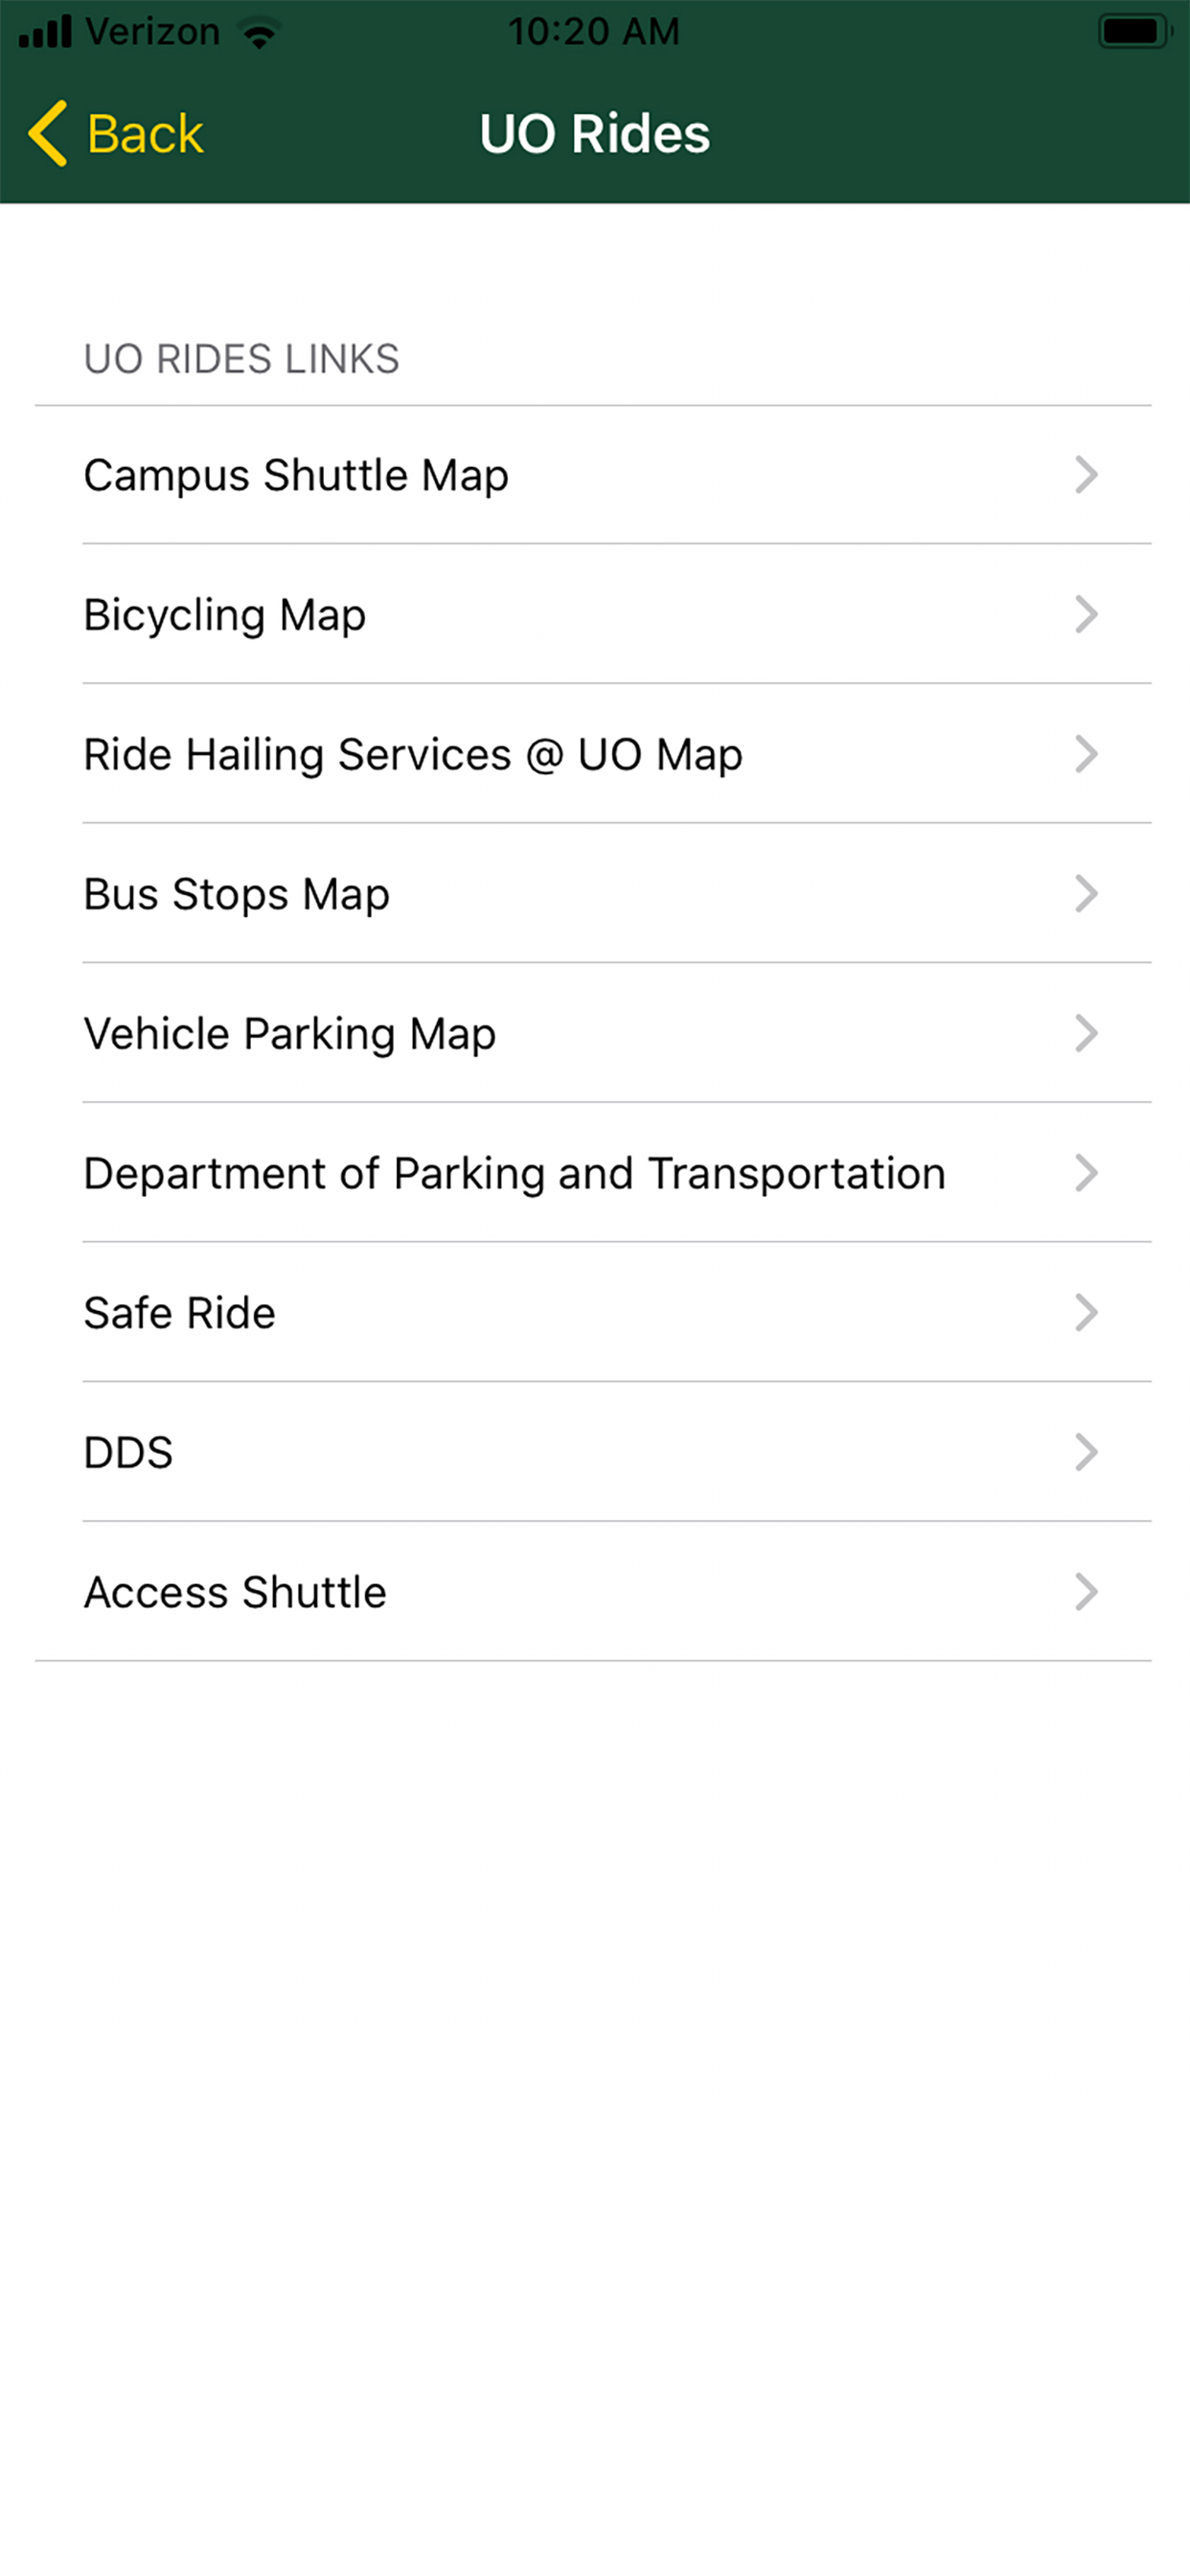Tap the chevron beside Campus Shuttle Map
The width and height of the screenshot is (1190, 2576).
[1086, 475]
